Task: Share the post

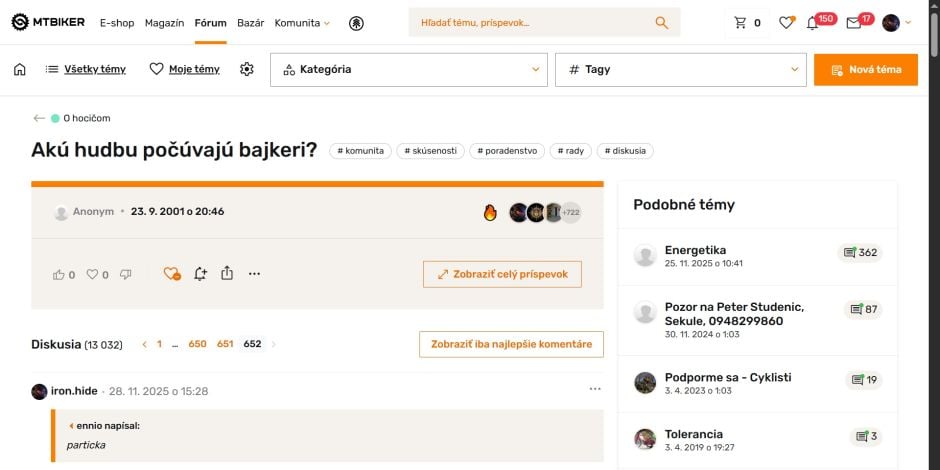Action: pyautogui.click(x=227, y=273)
